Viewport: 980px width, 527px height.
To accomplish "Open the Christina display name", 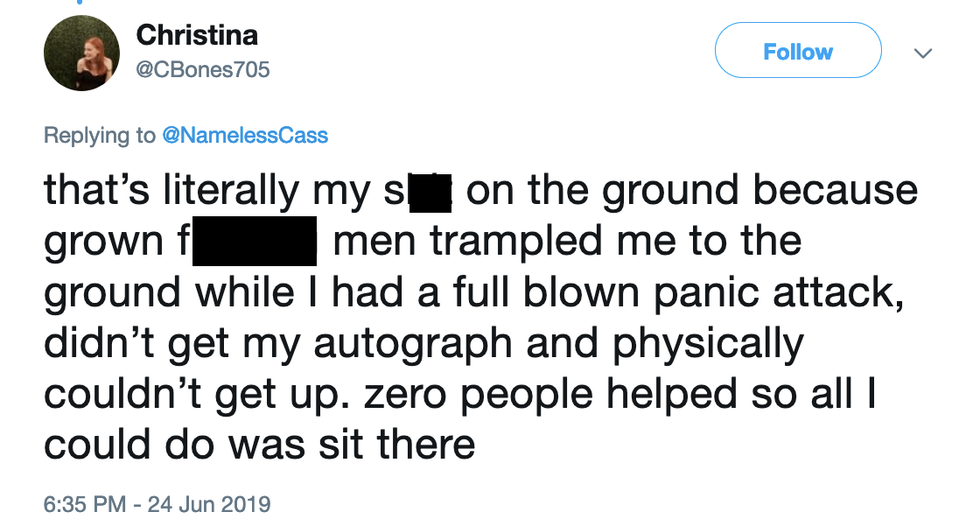I will [x=197, y=35].
